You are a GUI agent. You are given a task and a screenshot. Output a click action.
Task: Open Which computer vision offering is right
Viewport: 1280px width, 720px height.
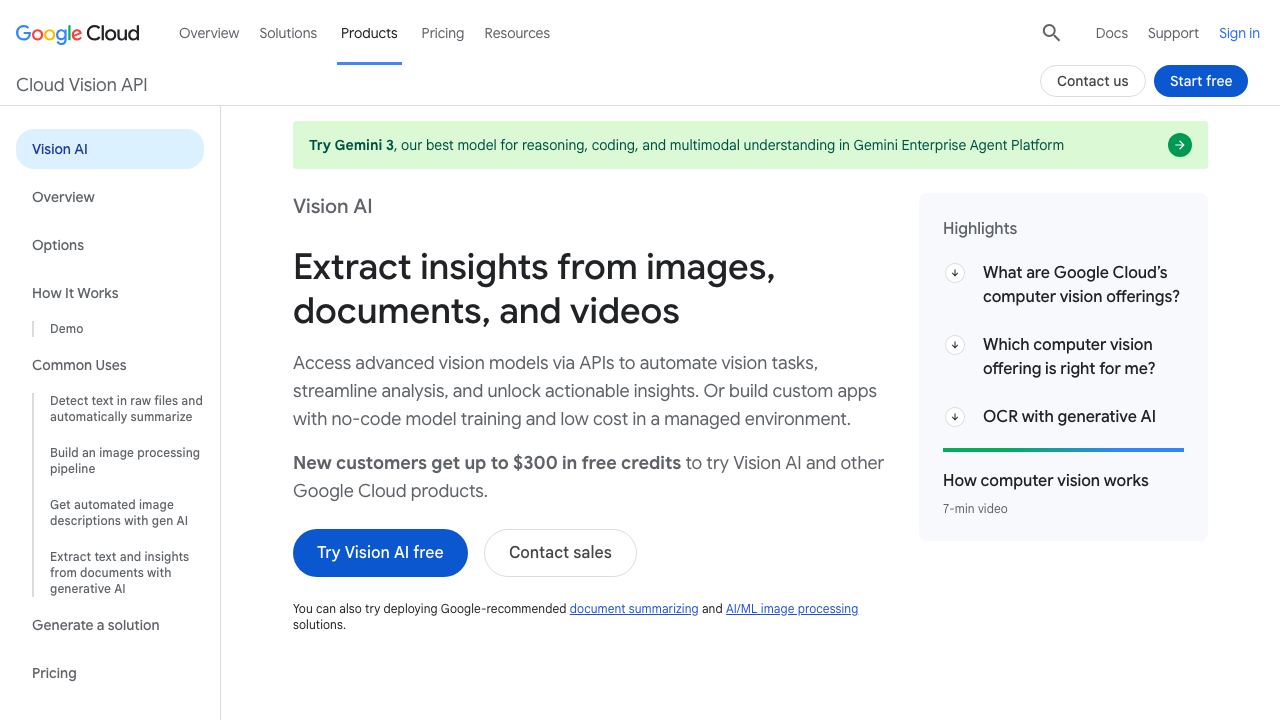coord(1069,356)
